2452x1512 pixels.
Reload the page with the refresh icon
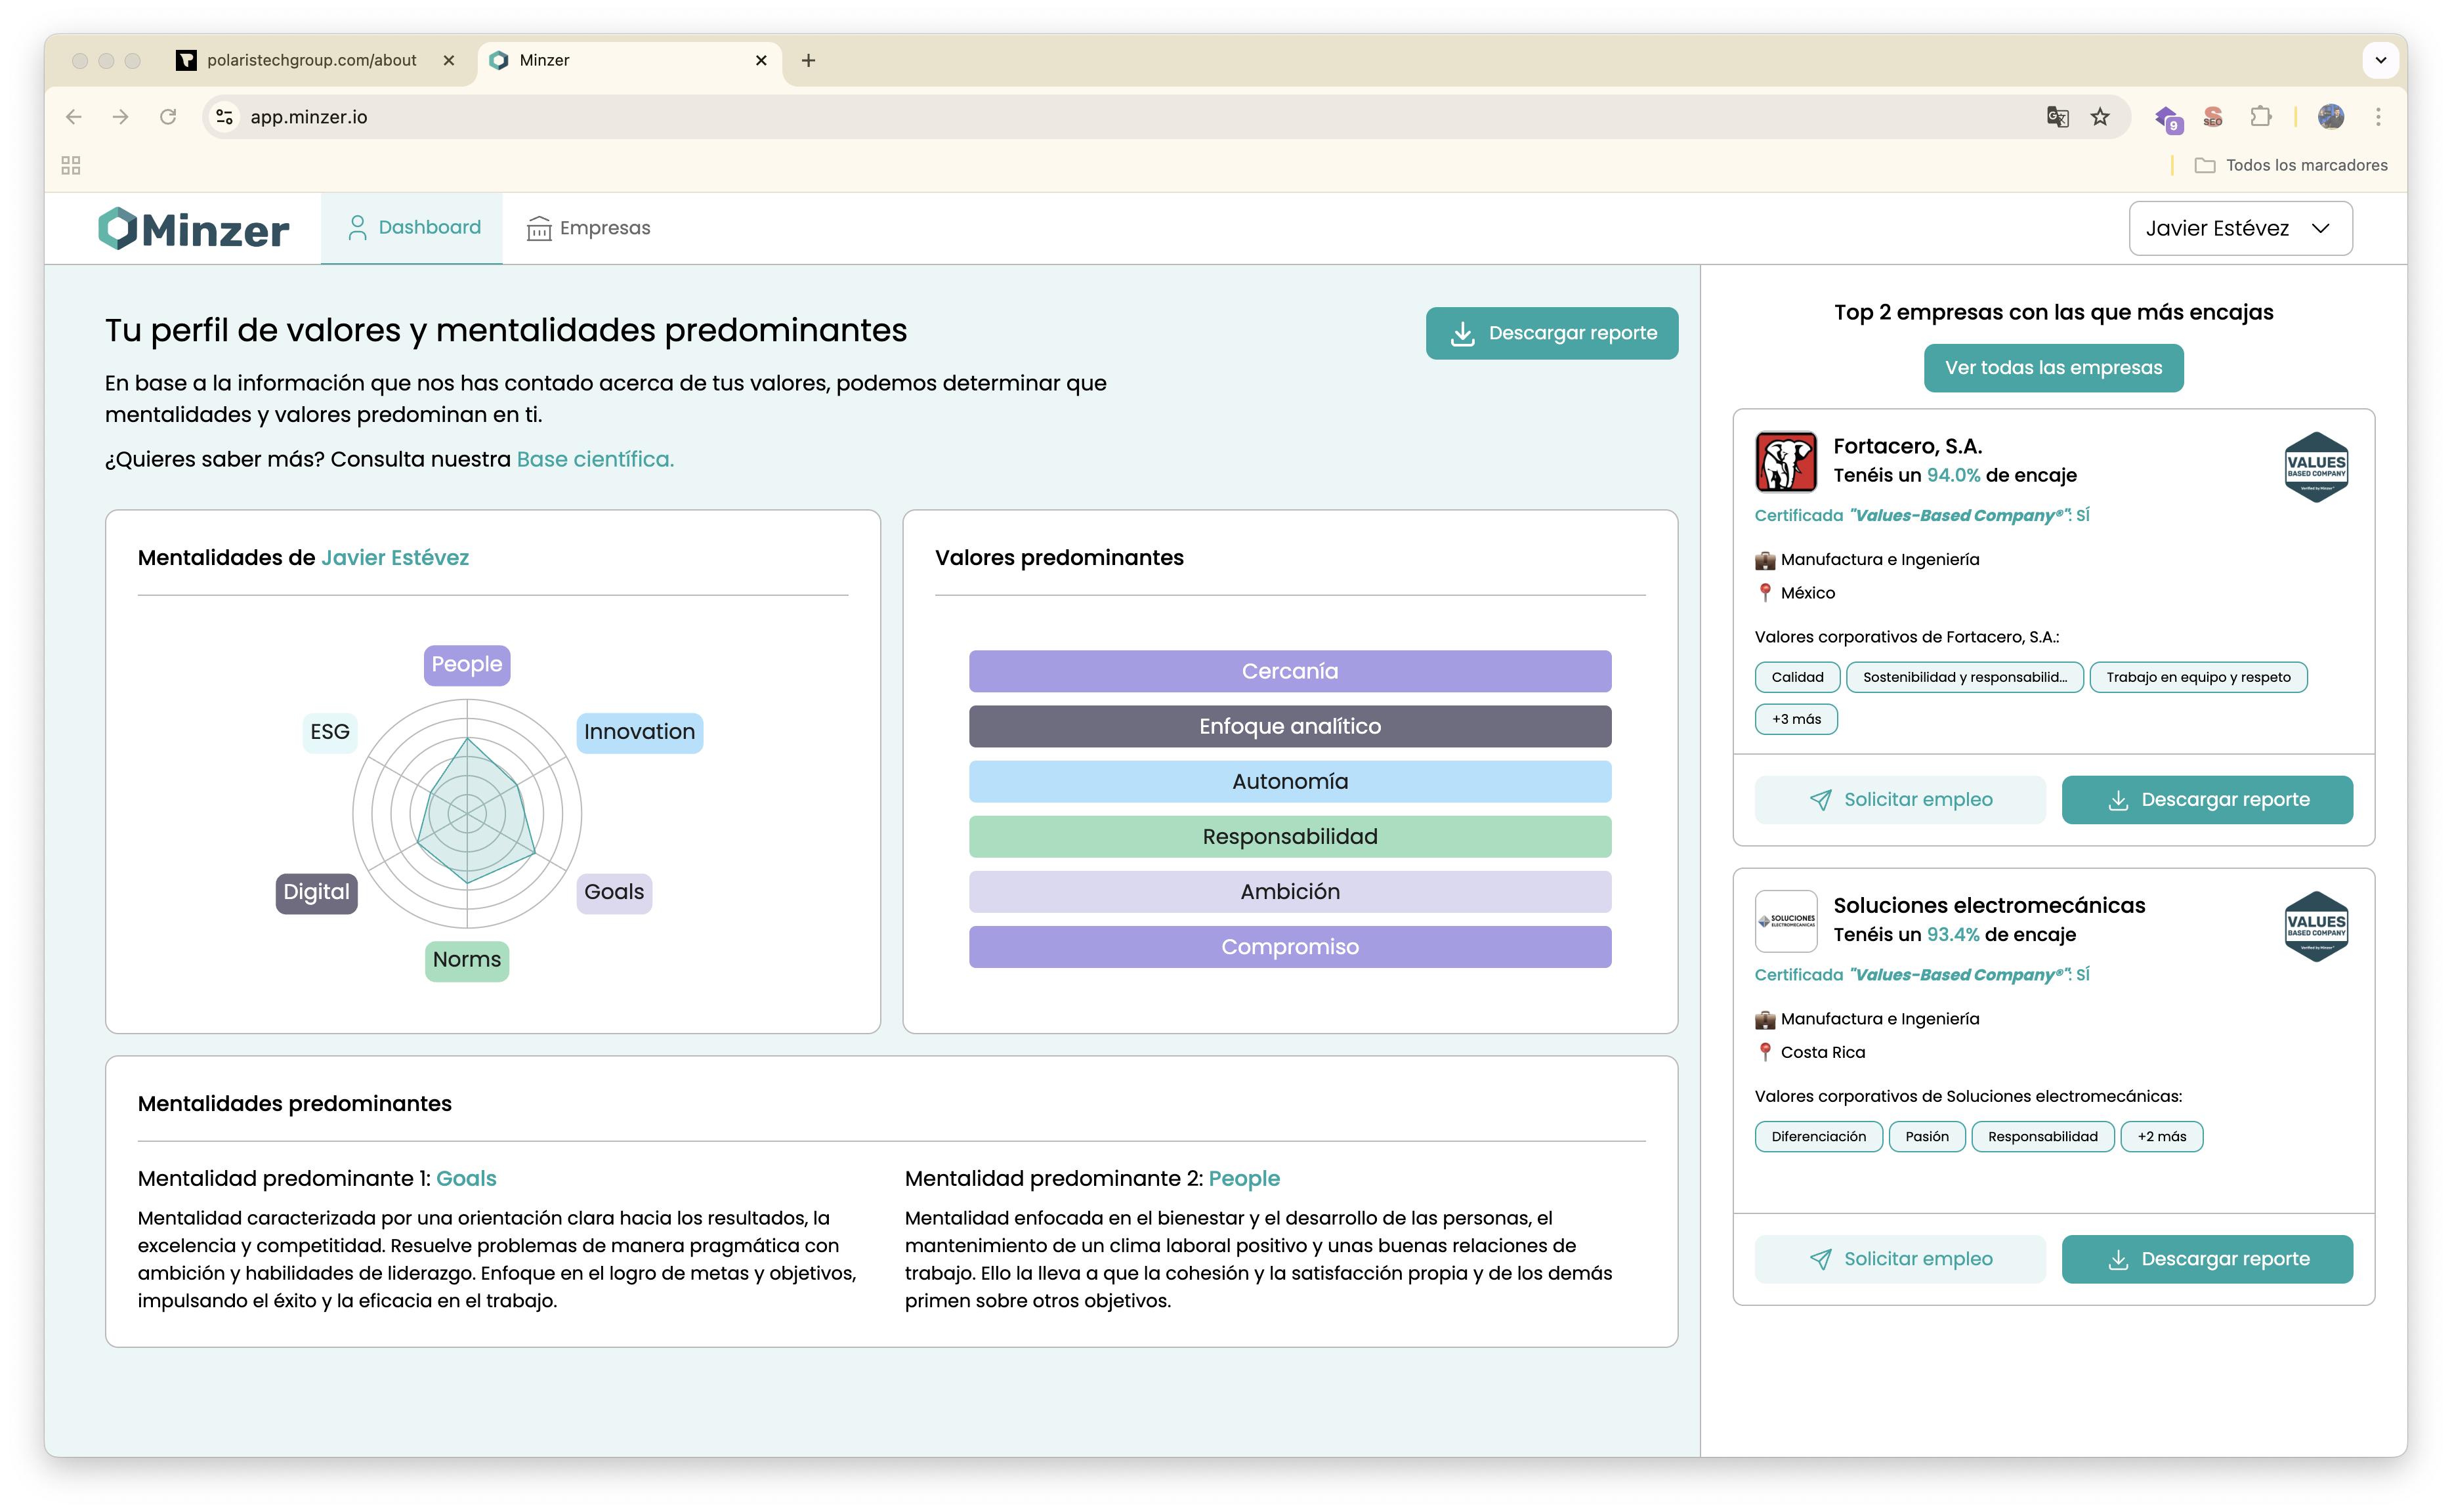[168, 117]
